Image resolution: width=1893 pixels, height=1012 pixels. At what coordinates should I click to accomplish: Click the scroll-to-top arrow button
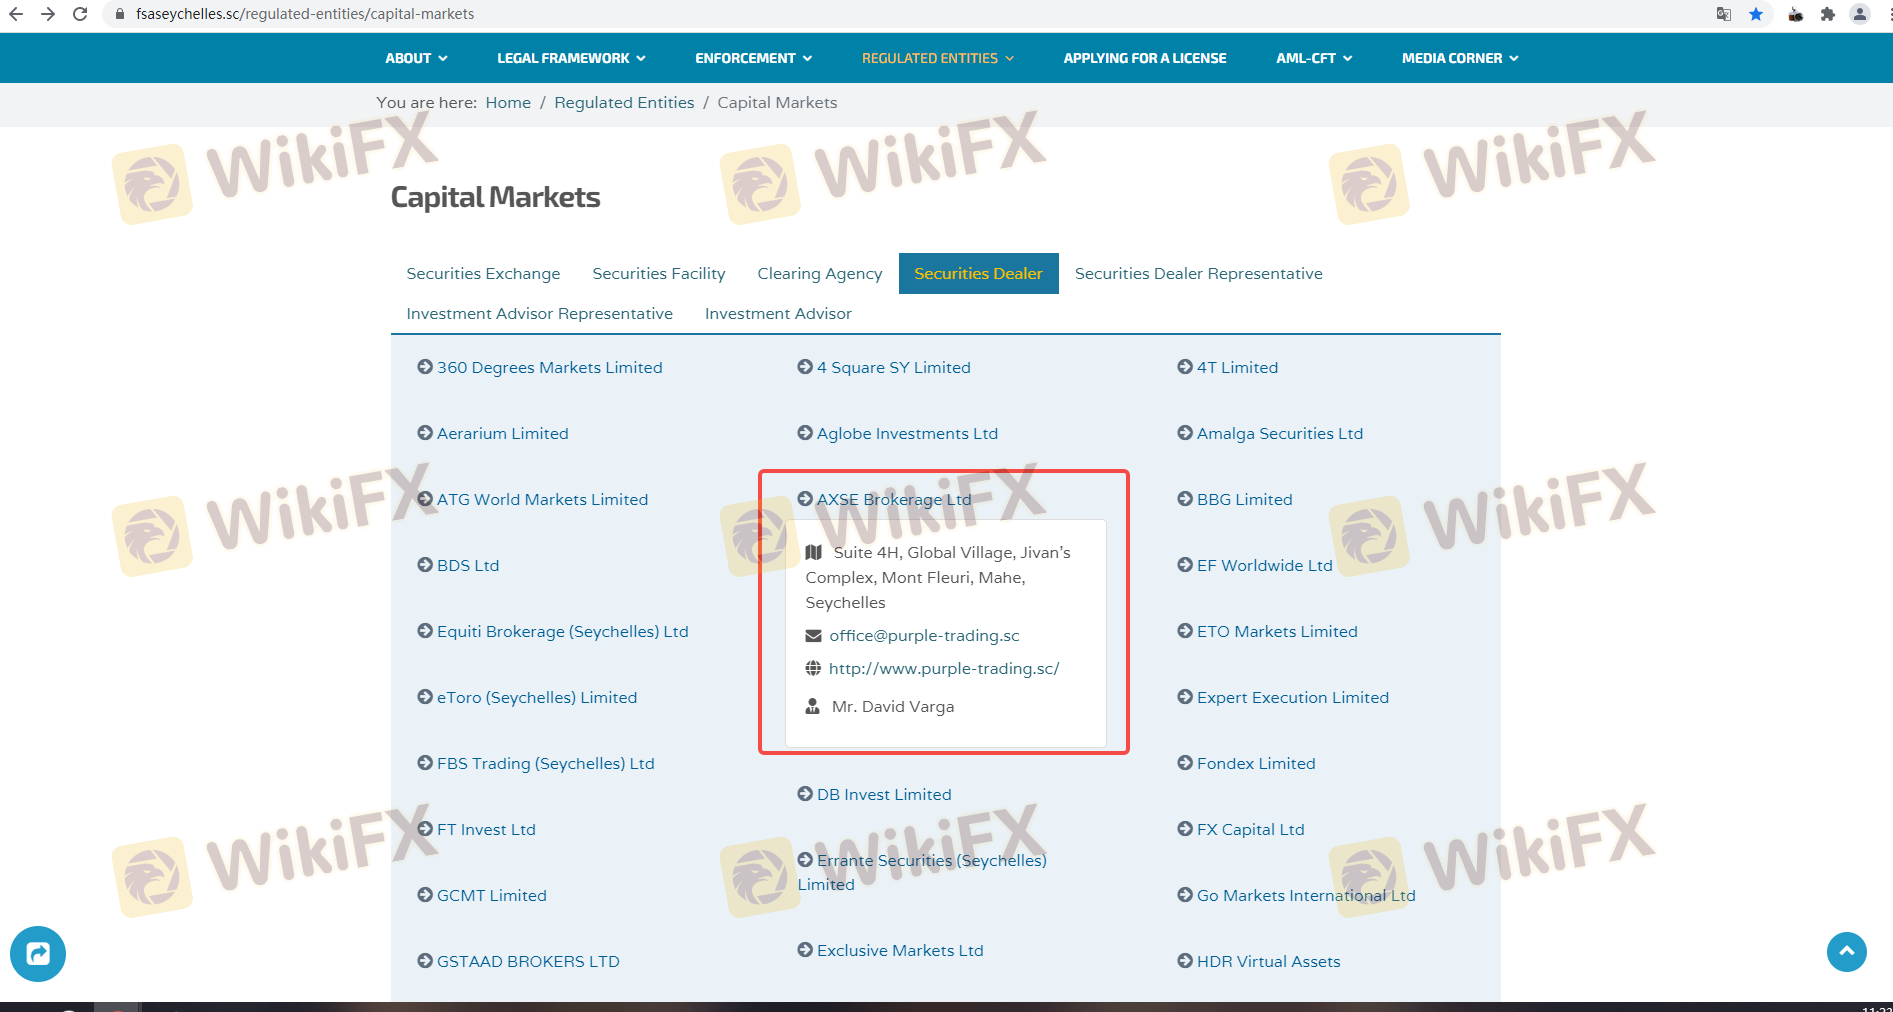click(1846, 951)
